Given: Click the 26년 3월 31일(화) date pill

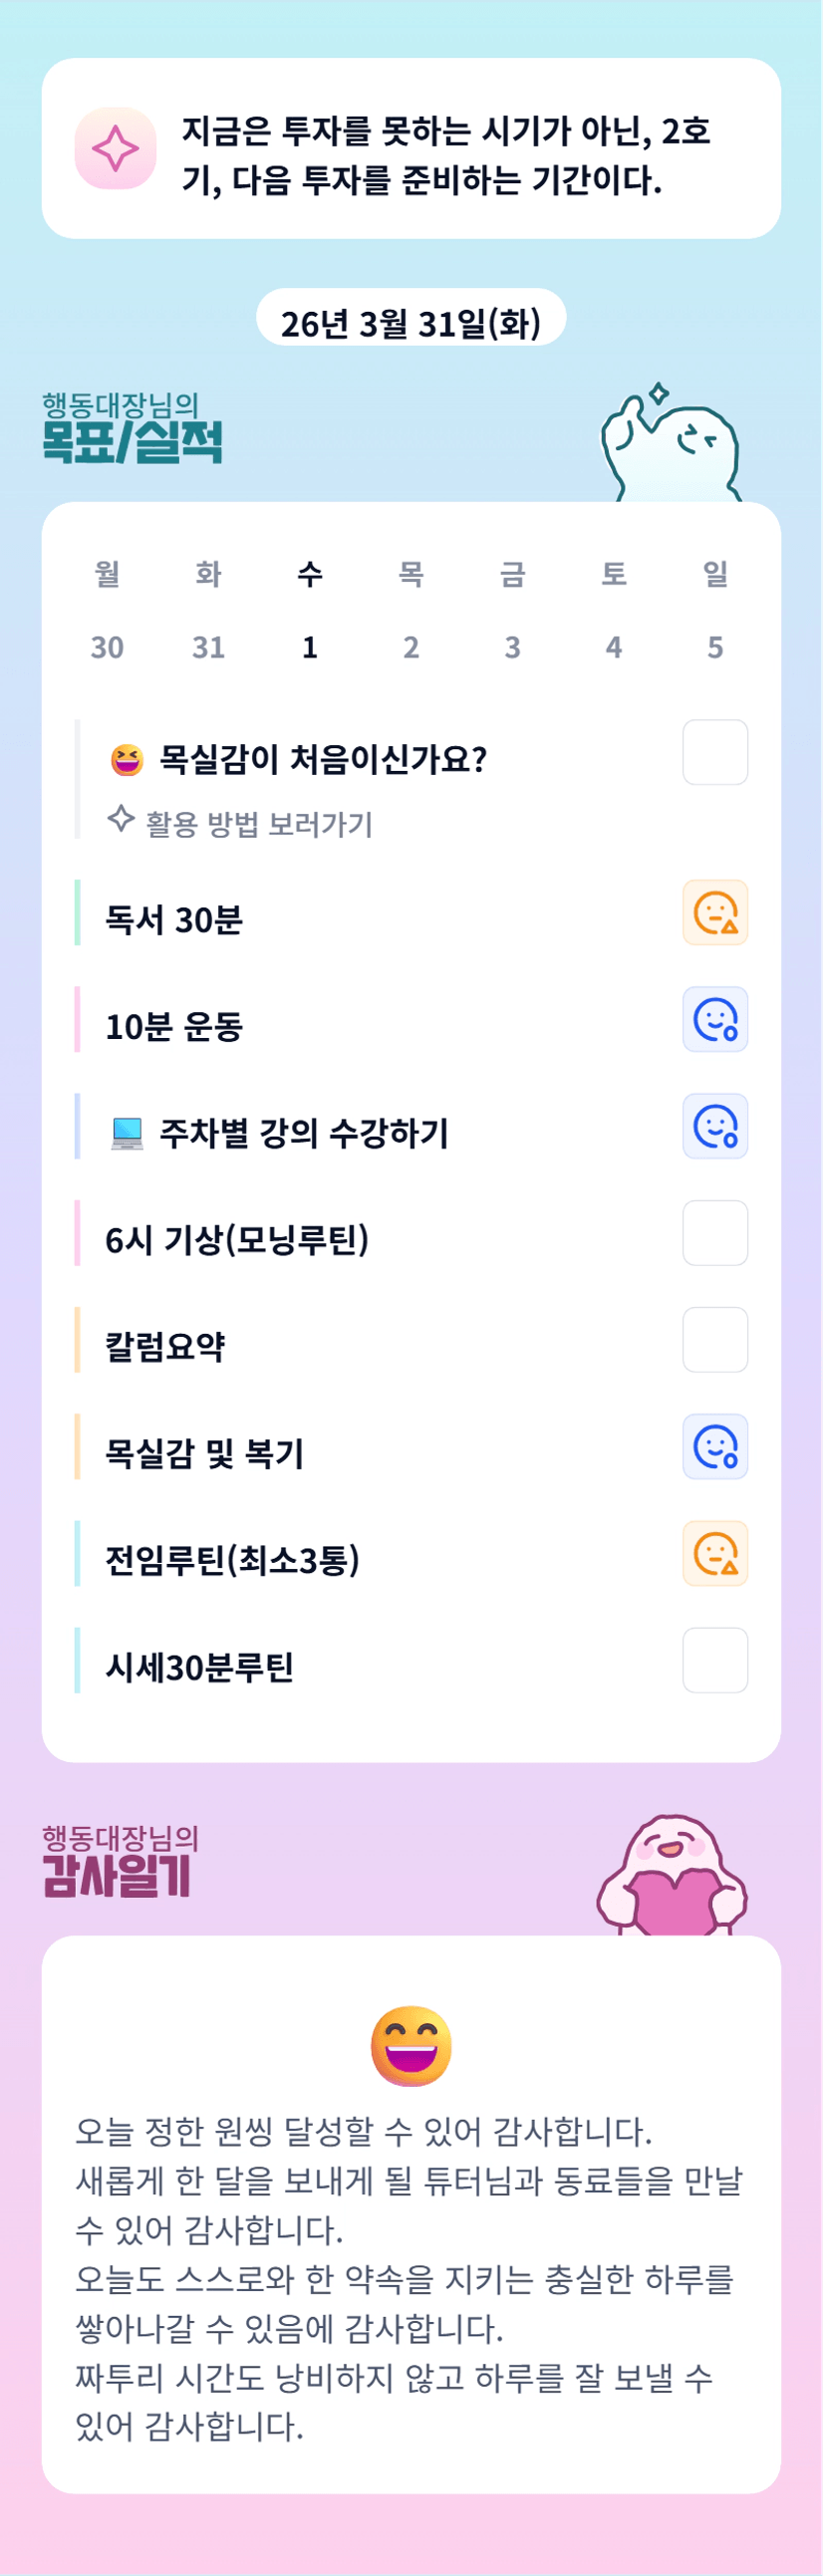Looking at the screenshot, I should pyautogui.click(x=411, y=323).
